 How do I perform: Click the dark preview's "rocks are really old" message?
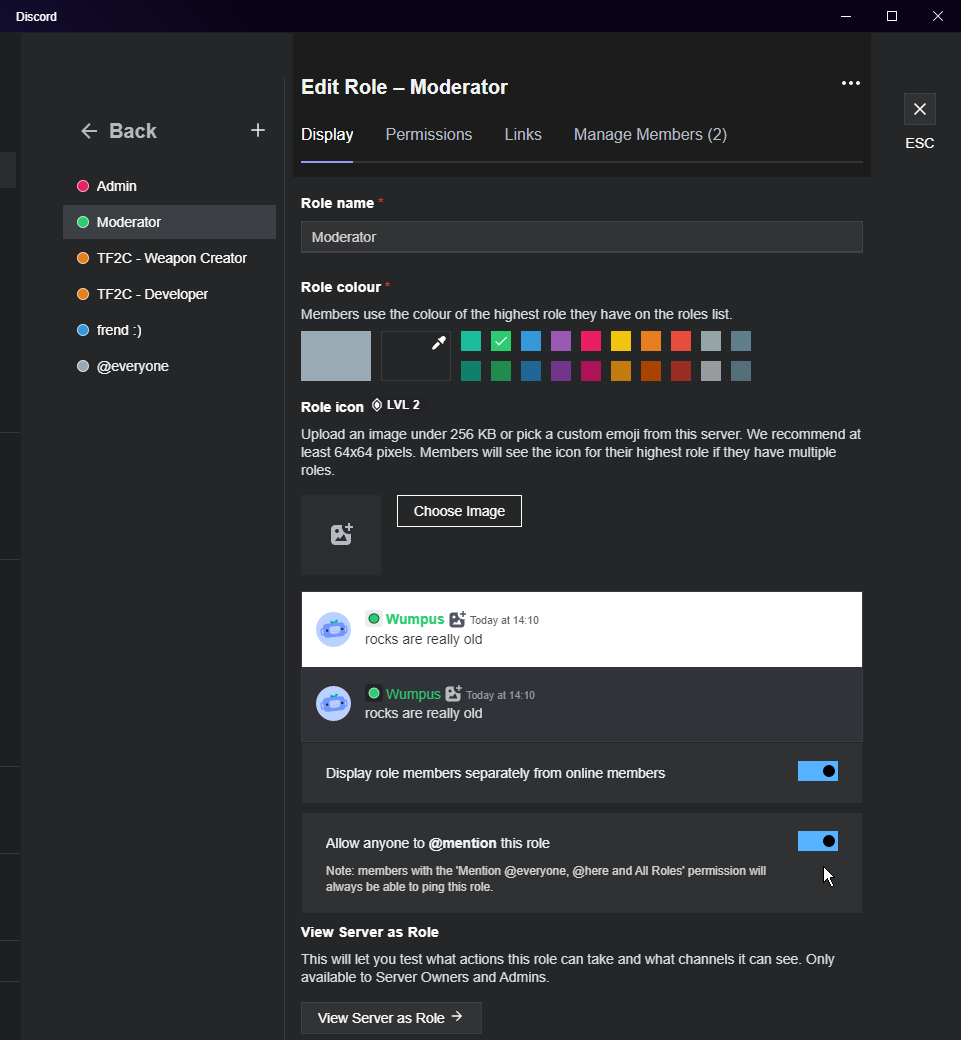(424, 714)
